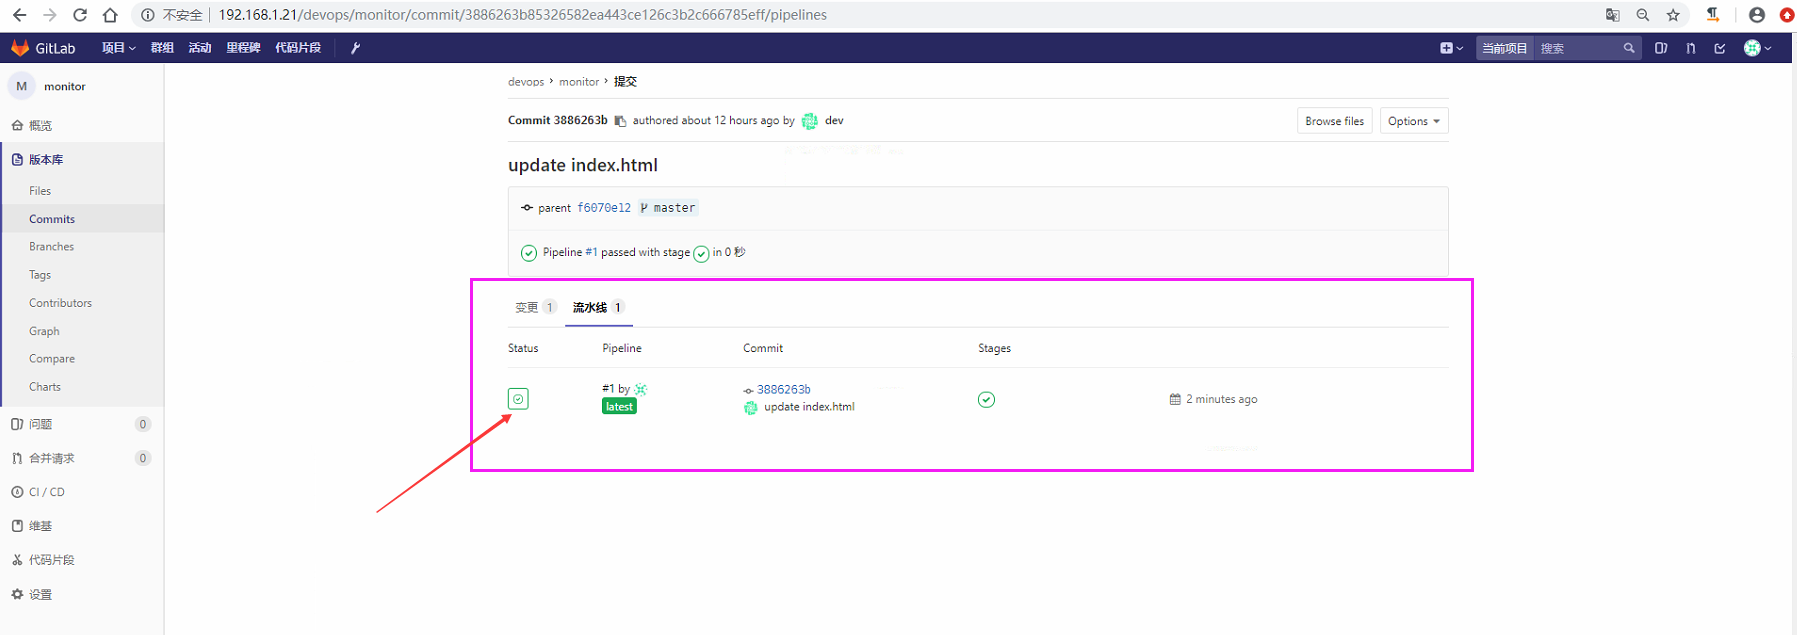This screenshot has width=1797, height=635.
Task: Click the paragraph extension icon
Action: 1713,14
